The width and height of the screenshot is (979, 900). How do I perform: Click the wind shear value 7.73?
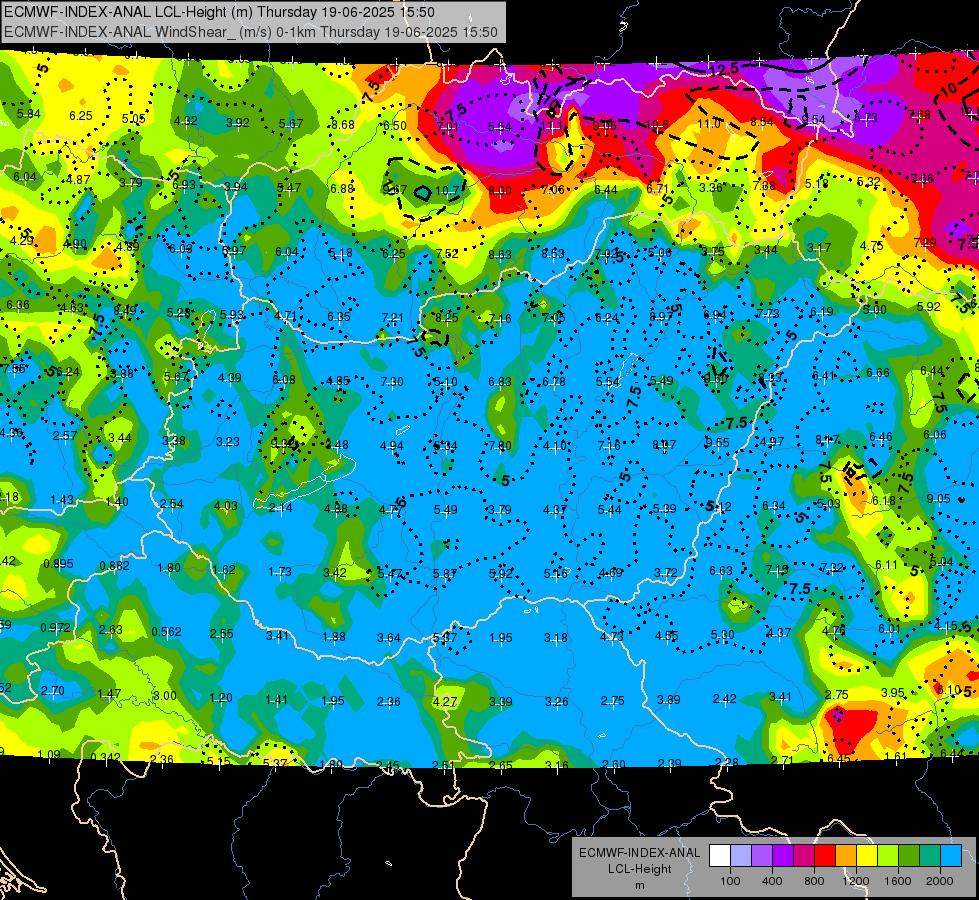pos(767,314)
